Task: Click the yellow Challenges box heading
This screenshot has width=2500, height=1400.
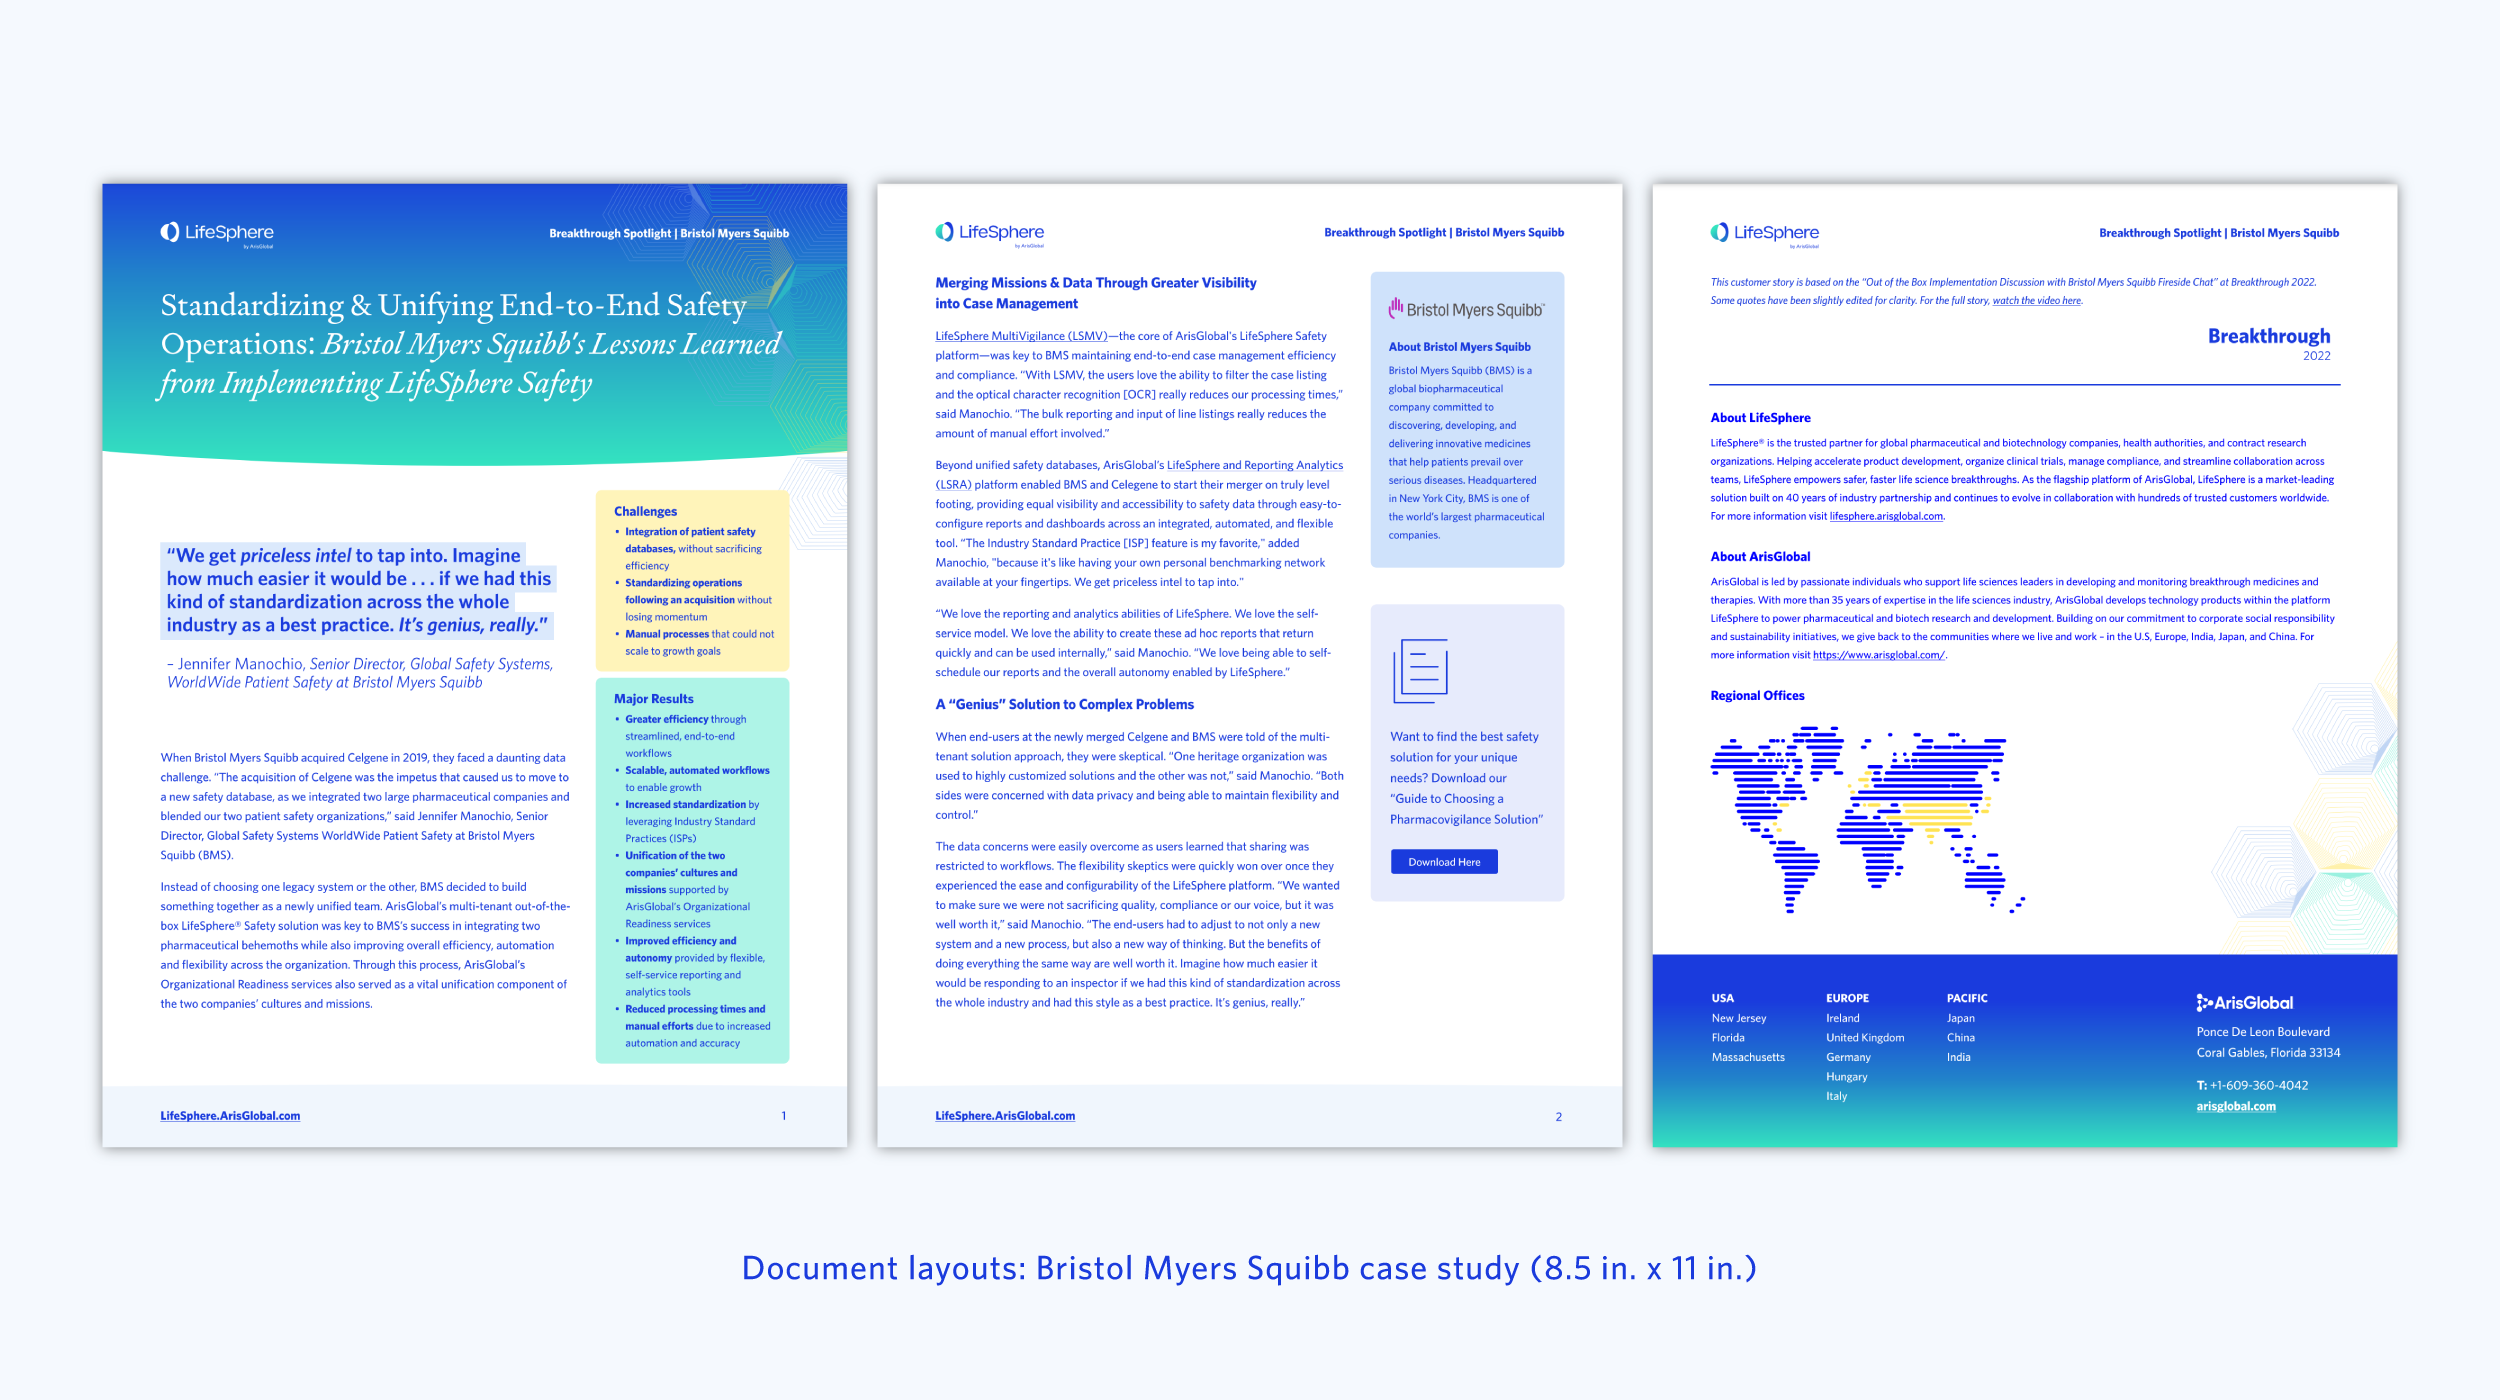Action: [645, 511]
